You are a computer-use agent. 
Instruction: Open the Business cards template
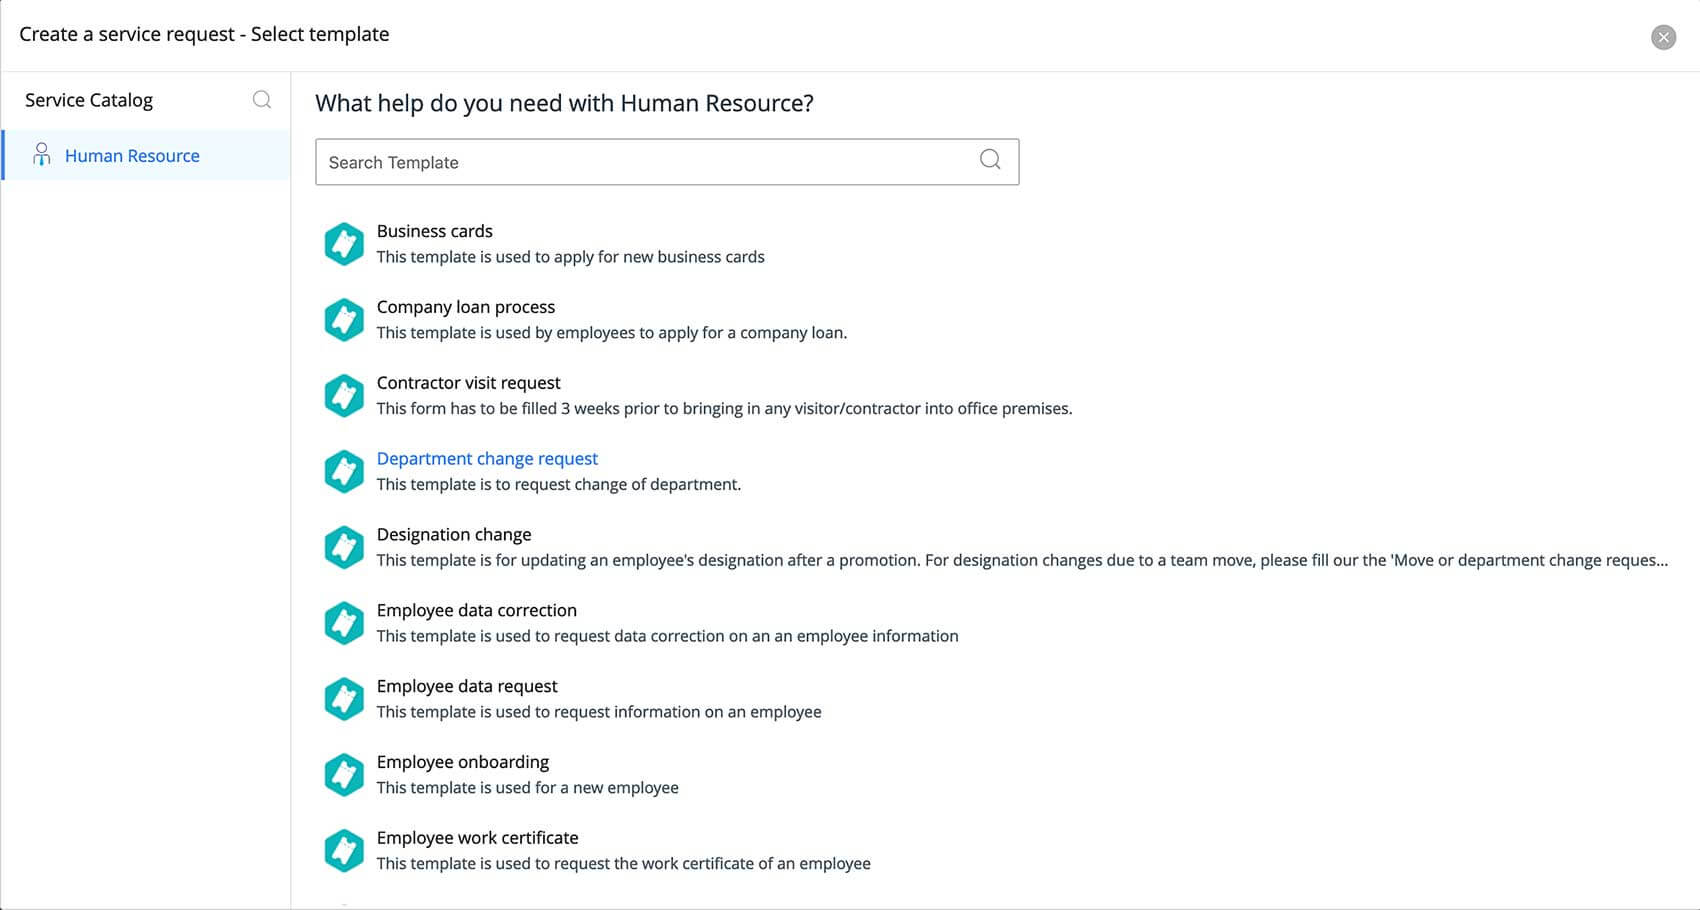click(434, 231)
